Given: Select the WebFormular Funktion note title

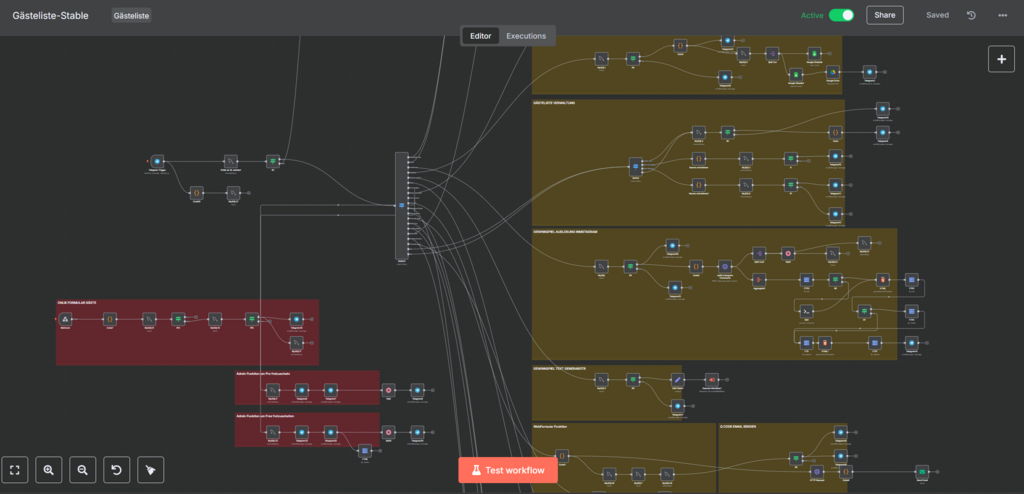Looking at the screenshot, I should pos(550,426).
